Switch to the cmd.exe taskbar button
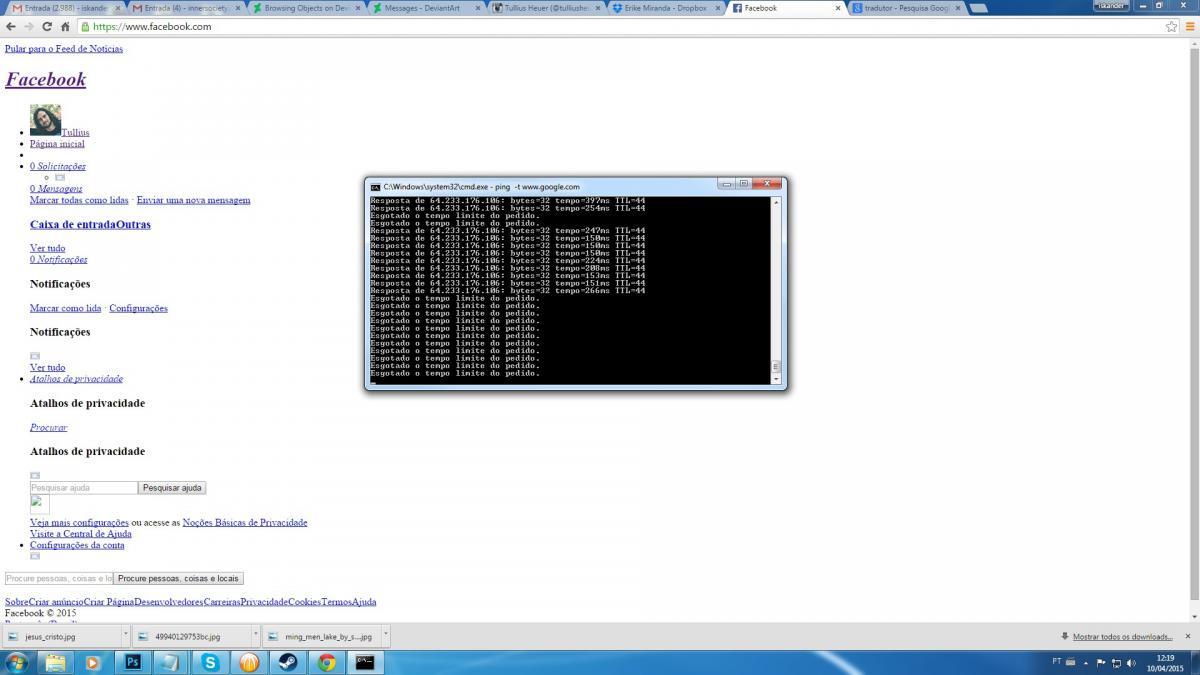1200x675 pixels. pyautogui.click(x=366, y=662)
